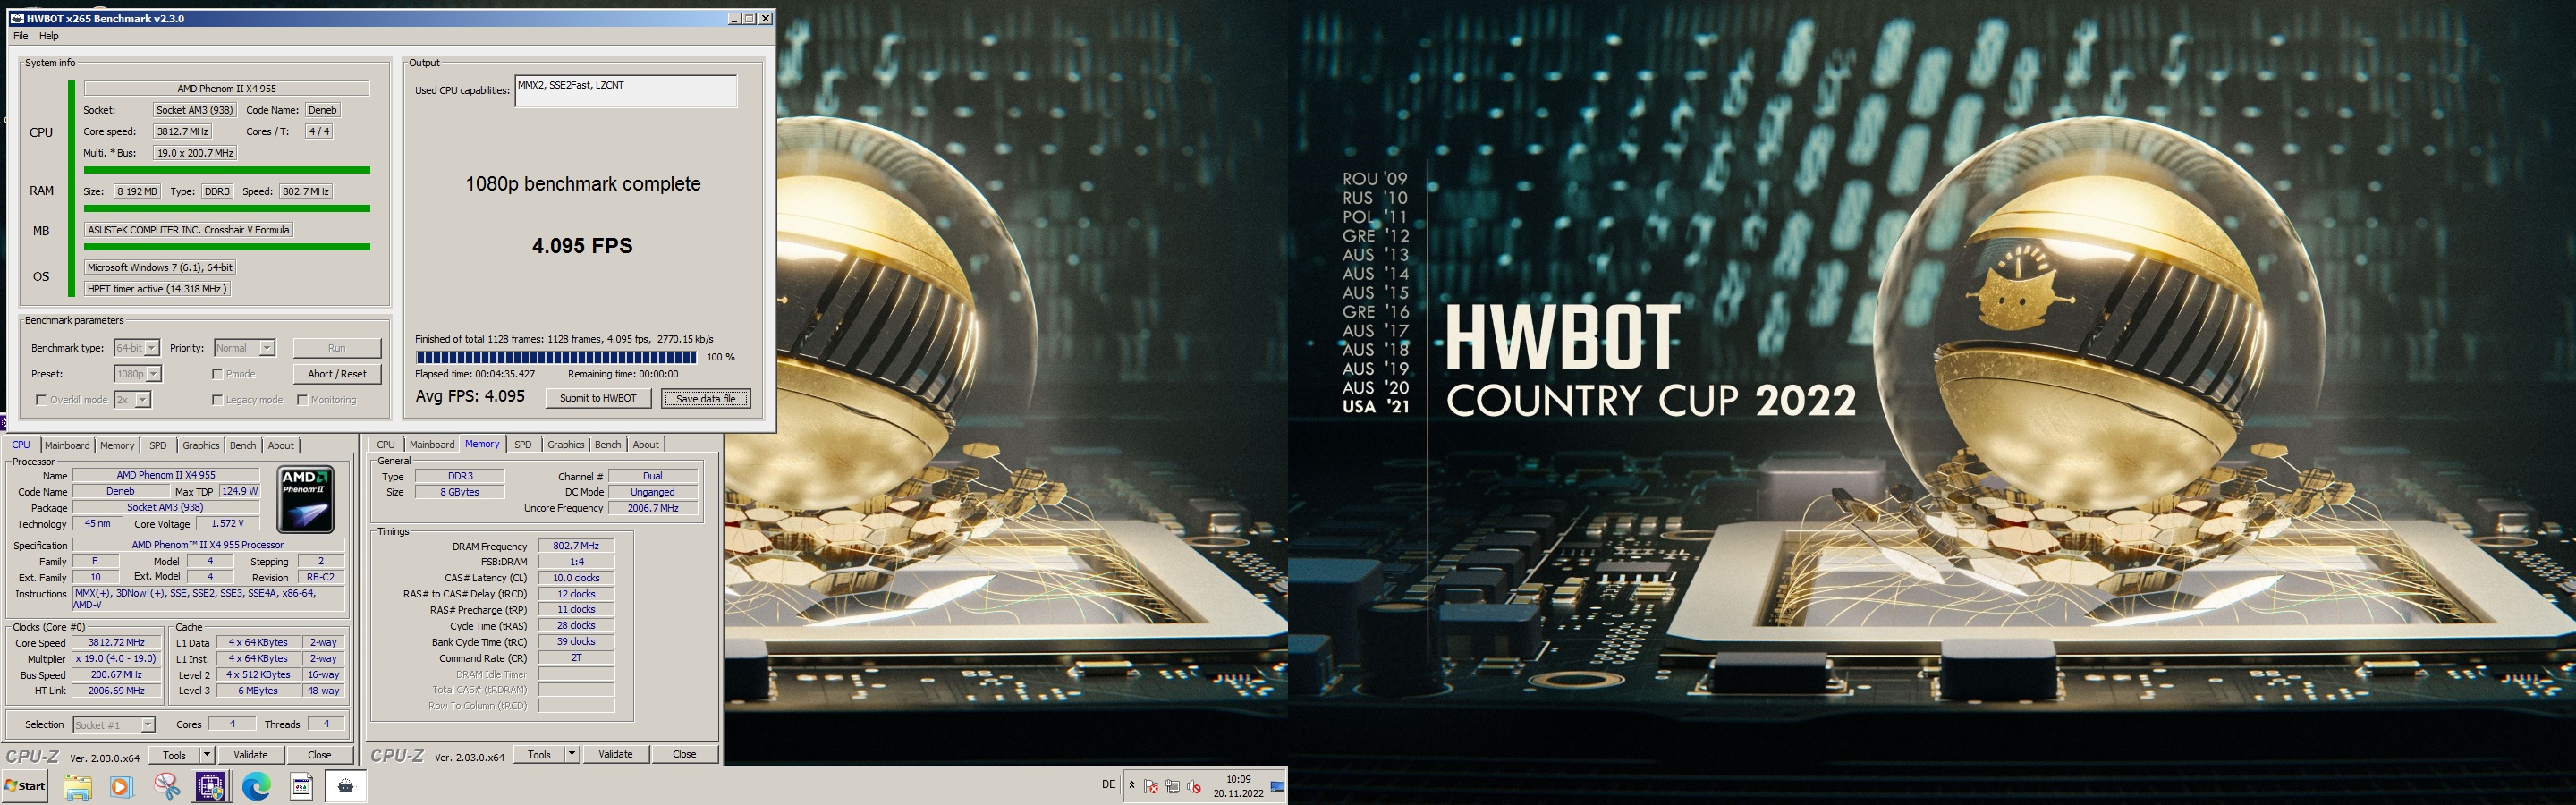2576x805 pixels.
Task: Click the Run benchmark button
Action: click(337, 348)
